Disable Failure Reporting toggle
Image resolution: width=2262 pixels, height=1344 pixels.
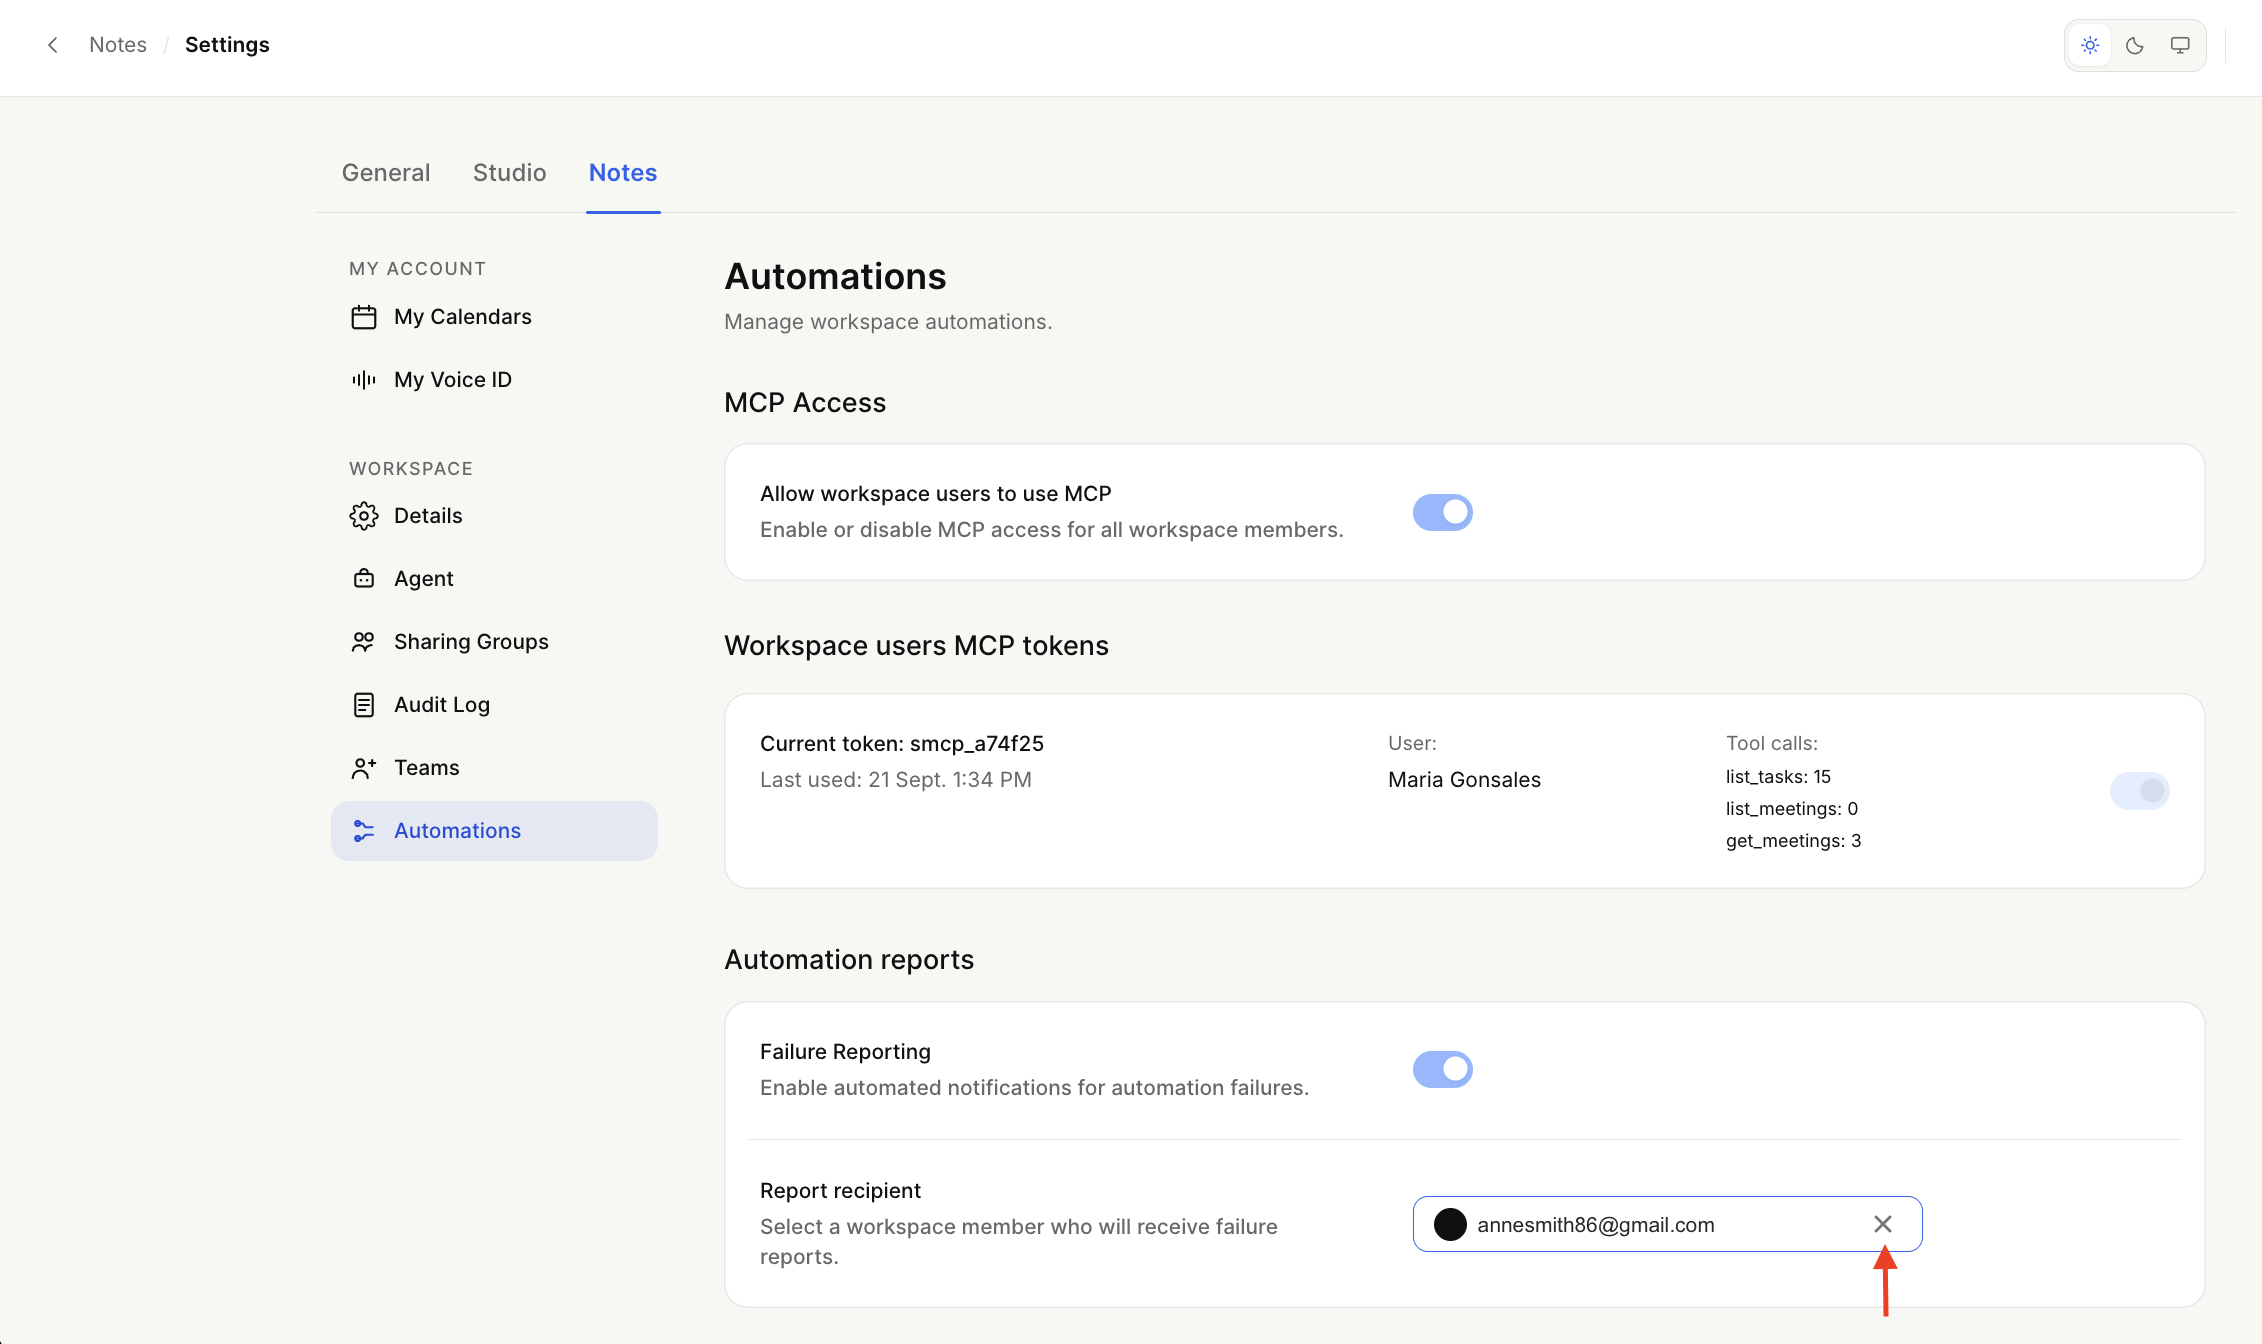point(1442,1069)
